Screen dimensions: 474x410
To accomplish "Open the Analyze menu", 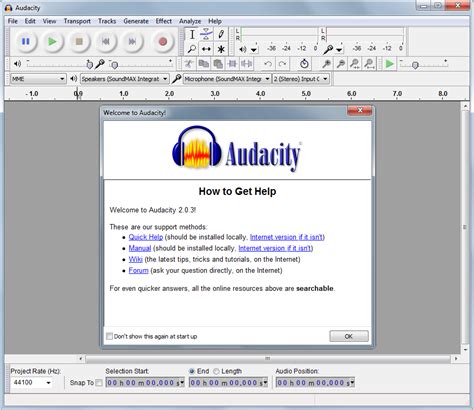I will 190,21.
